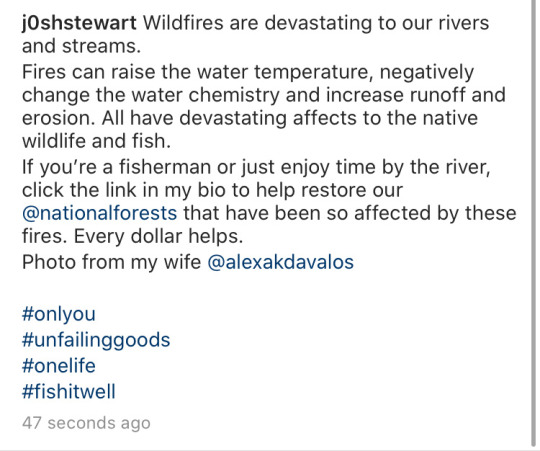The width and height of the screenshot is (540, 451).
Task: Open the #onlyou hashtag
Action: click(x=59, y=314)
